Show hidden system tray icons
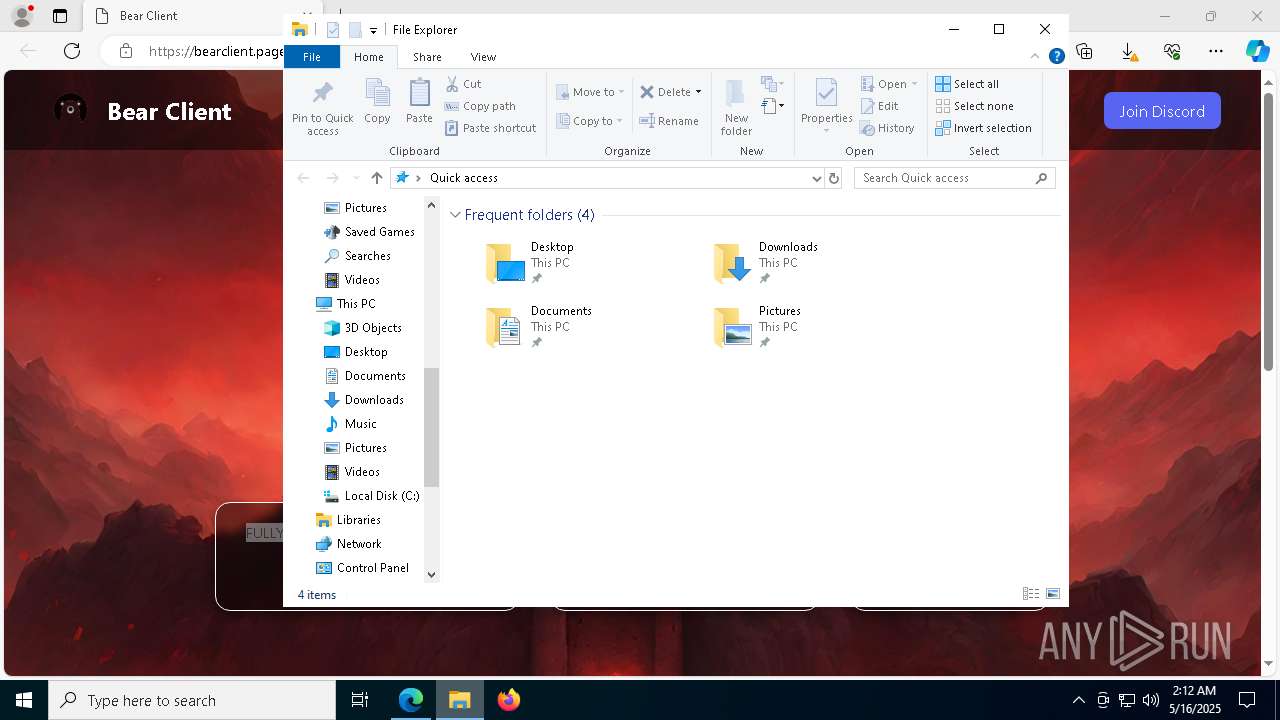Viewport: 1280px width, 720px height. coord(1078,700)
